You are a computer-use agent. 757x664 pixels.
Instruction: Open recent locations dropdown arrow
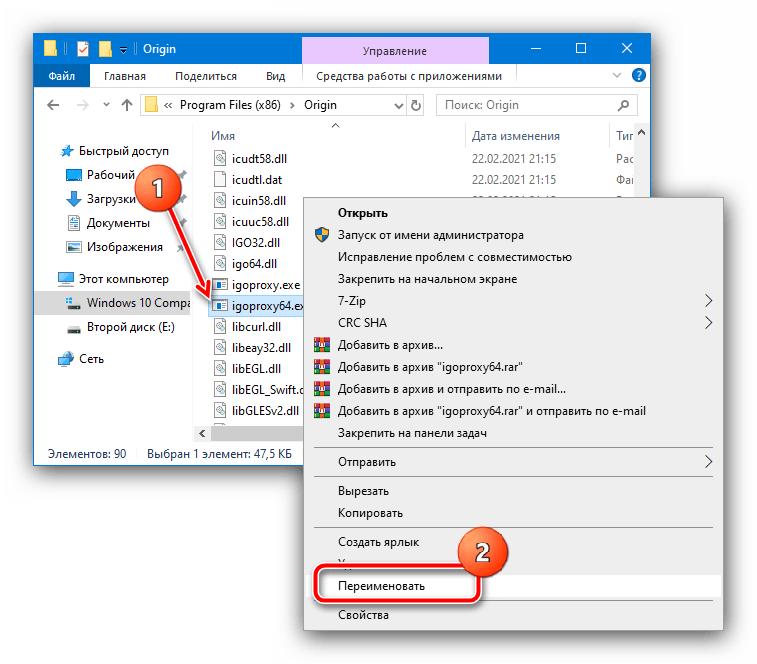click(x=106, y=104)
